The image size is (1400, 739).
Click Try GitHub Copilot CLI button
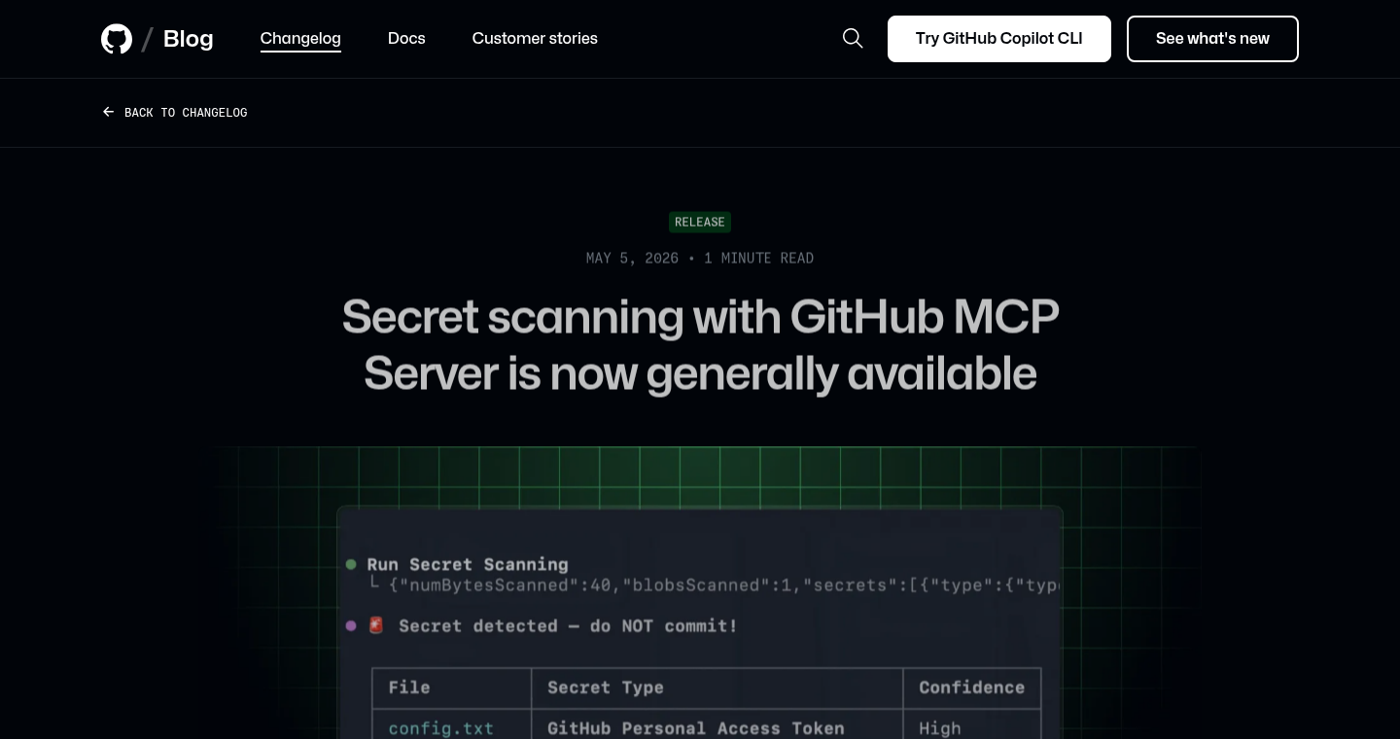[999, 39]
